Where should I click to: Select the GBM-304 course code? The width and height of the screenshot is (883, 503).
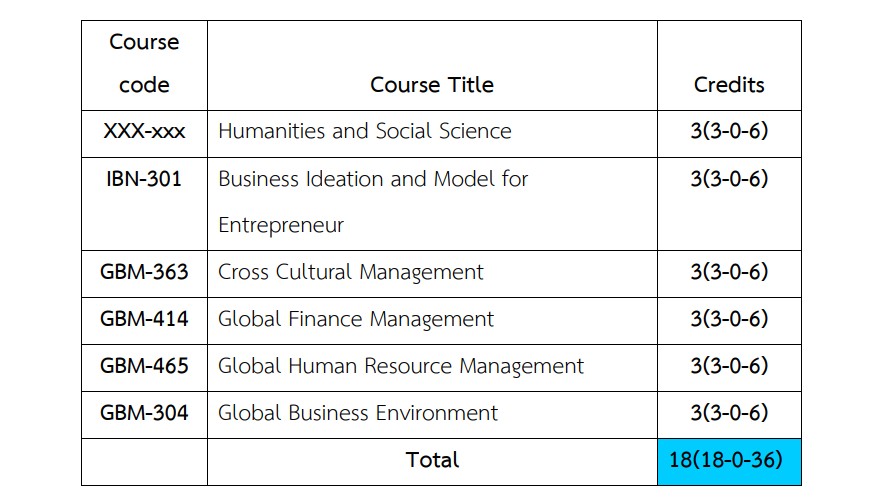144,413
